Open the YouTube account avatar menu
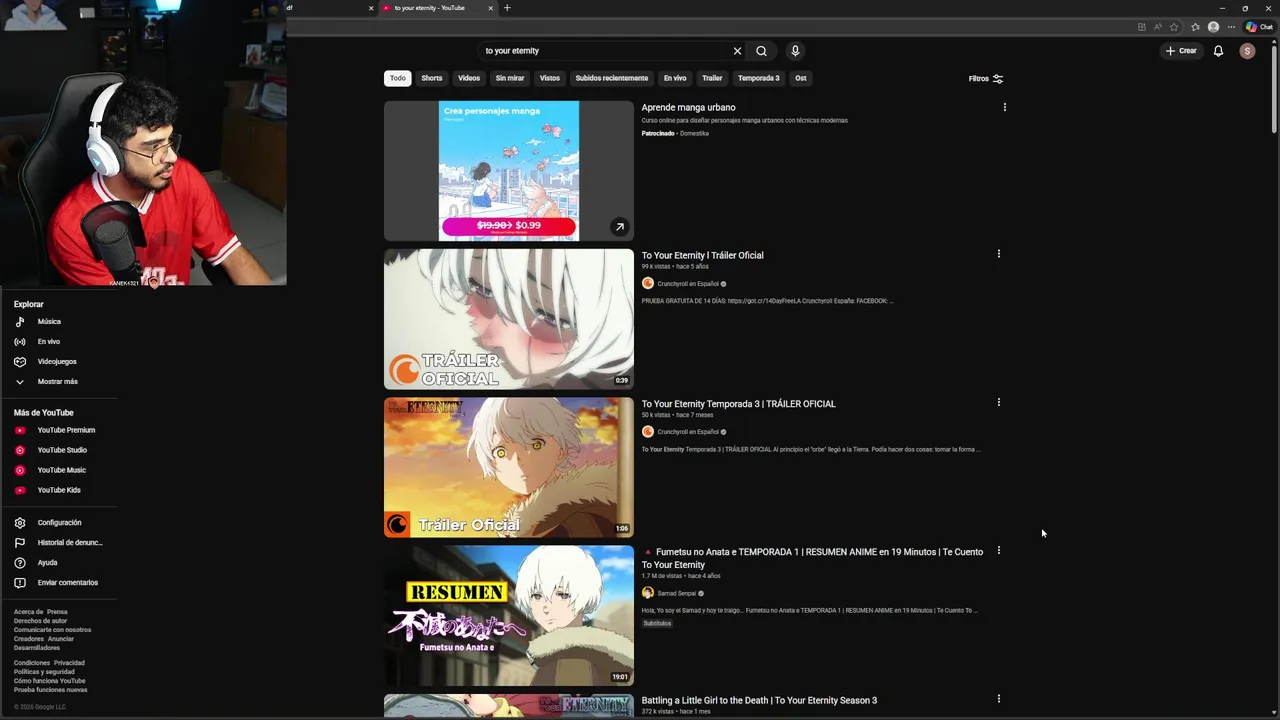 coord(1247,51)
